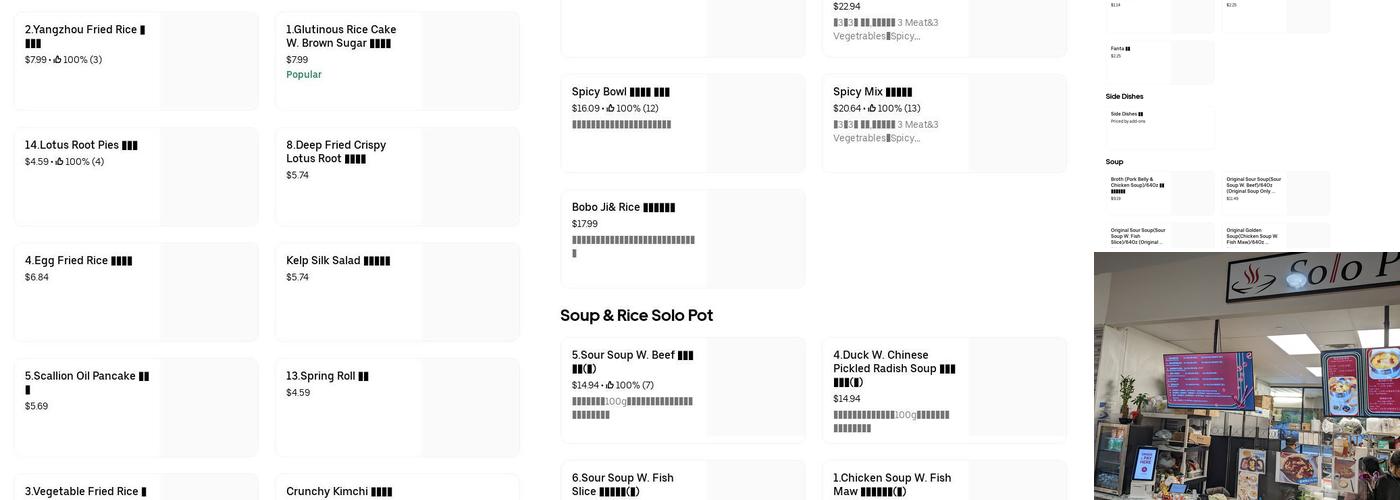Click thumbs-up rating icon on Lotus Root Pies
The width and height of the screenshot is (1400, 500).
click(59, 162)
